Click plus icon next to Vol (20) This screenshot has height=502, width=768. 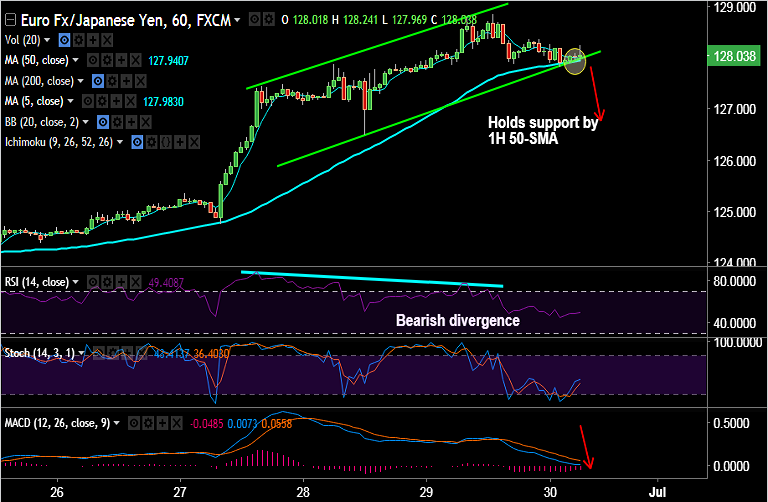[93, 40]
